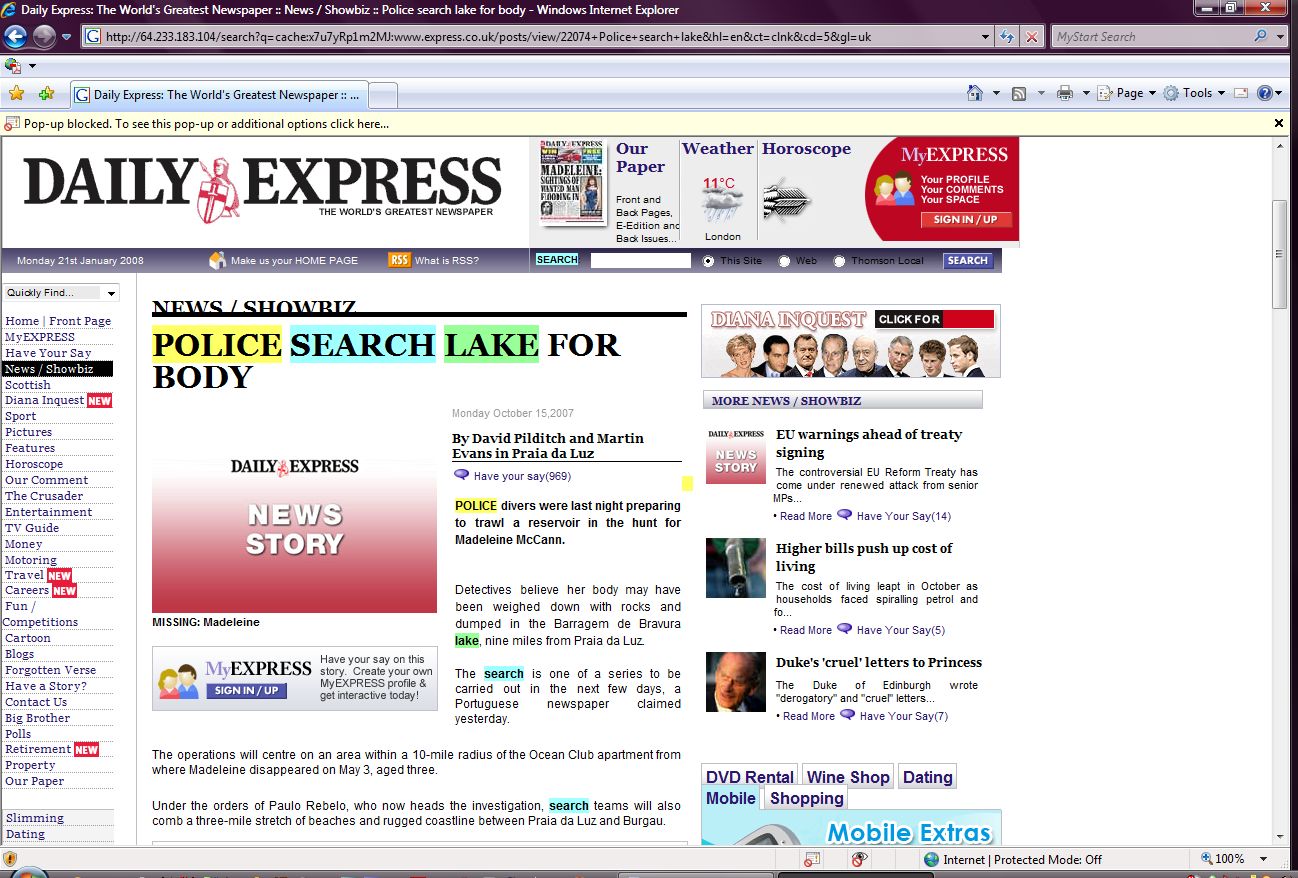Open the zoom level 100% control

[1230, 859]
